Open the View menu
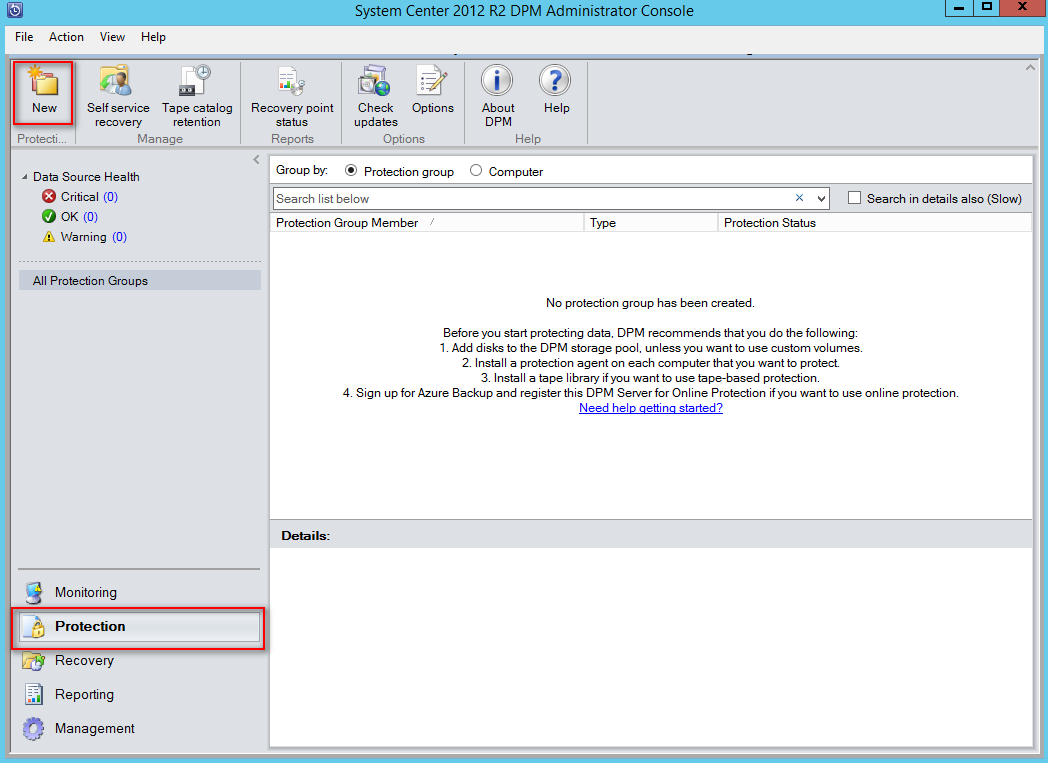 click(x=112, y=37)
